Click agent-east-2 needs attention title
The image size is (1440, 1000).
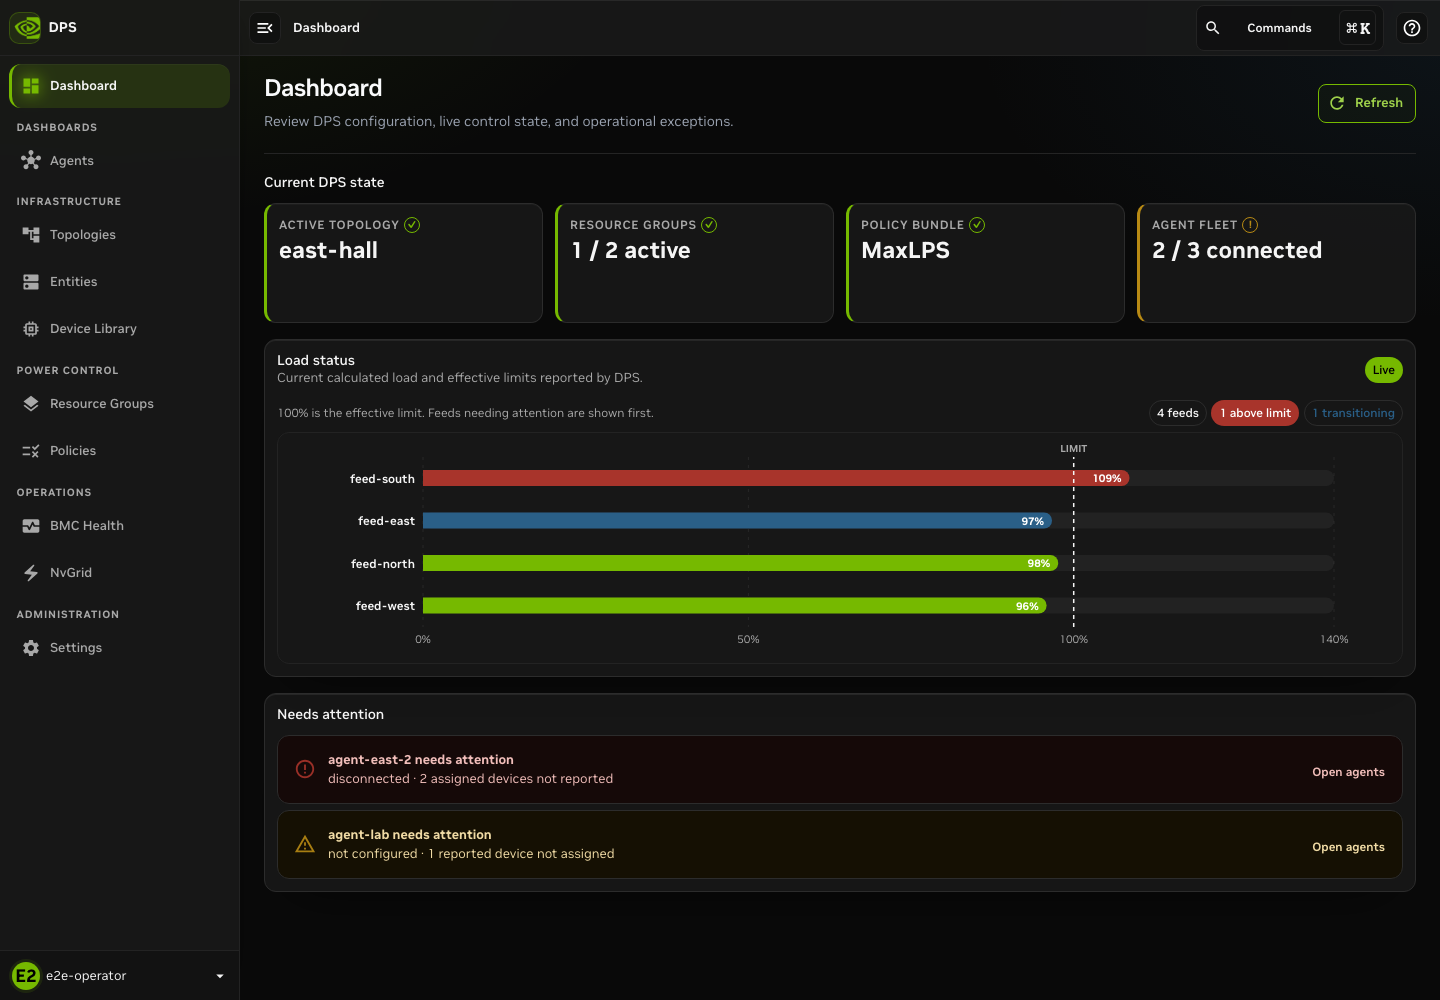pos(421,760)
